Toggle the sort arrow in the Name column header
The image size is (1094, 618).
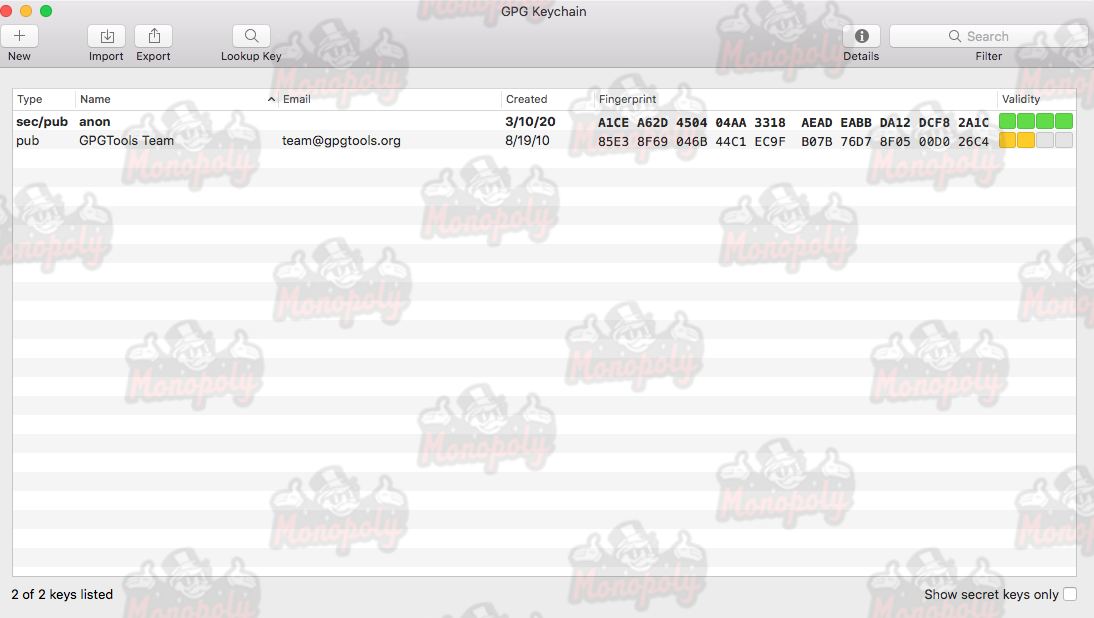pos(272,99)
